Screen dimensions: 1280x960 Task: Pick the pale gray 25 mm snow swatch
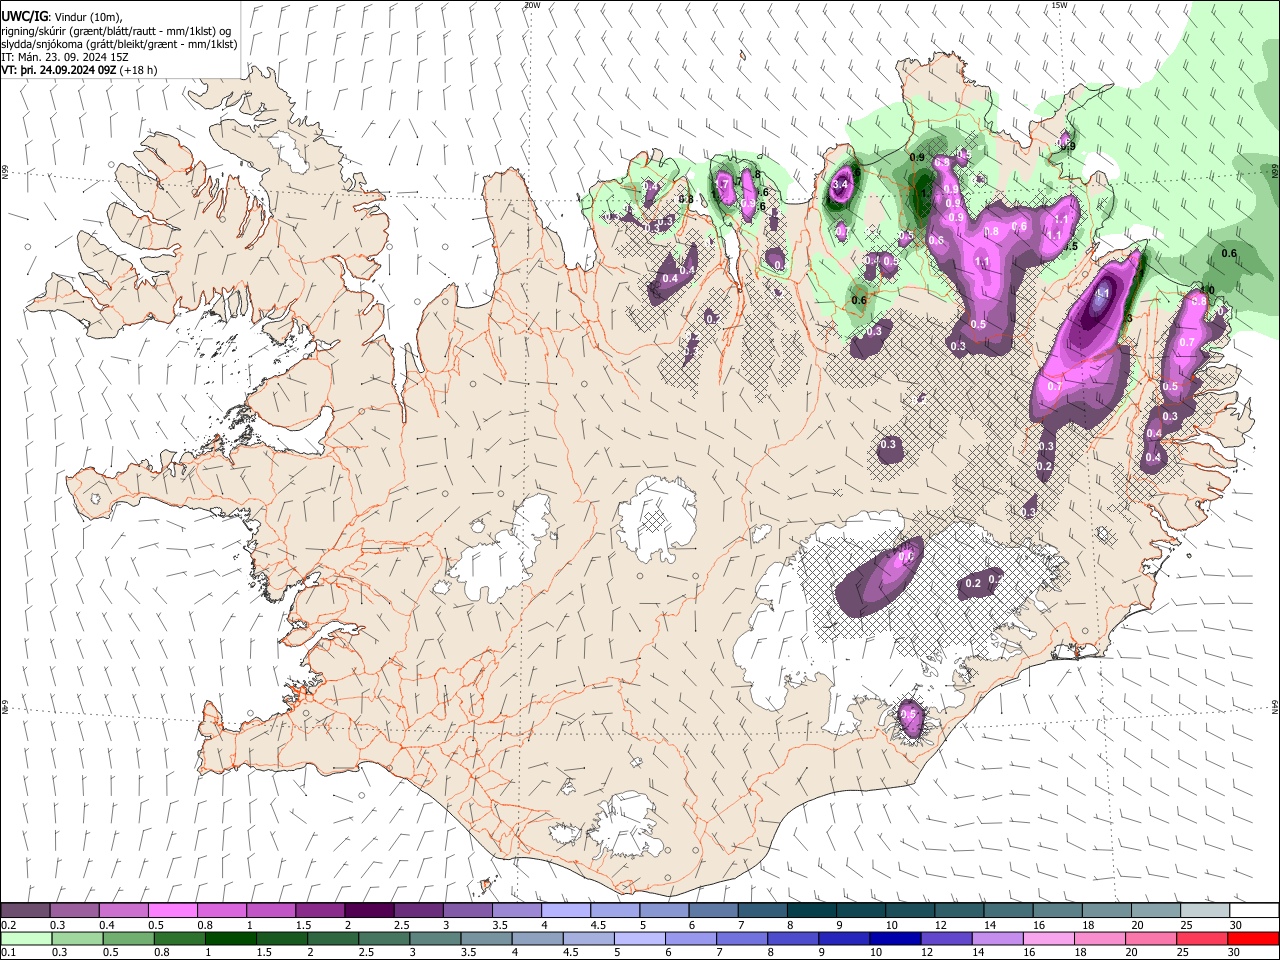coord(1205,911)
